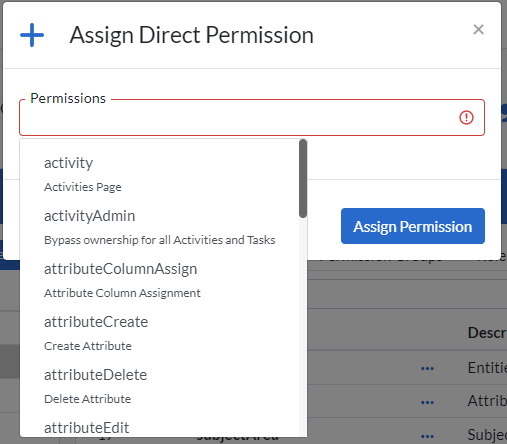Open the three-dot menu on the Attrib row
507x444 pixels.
(x=427, y=402)
